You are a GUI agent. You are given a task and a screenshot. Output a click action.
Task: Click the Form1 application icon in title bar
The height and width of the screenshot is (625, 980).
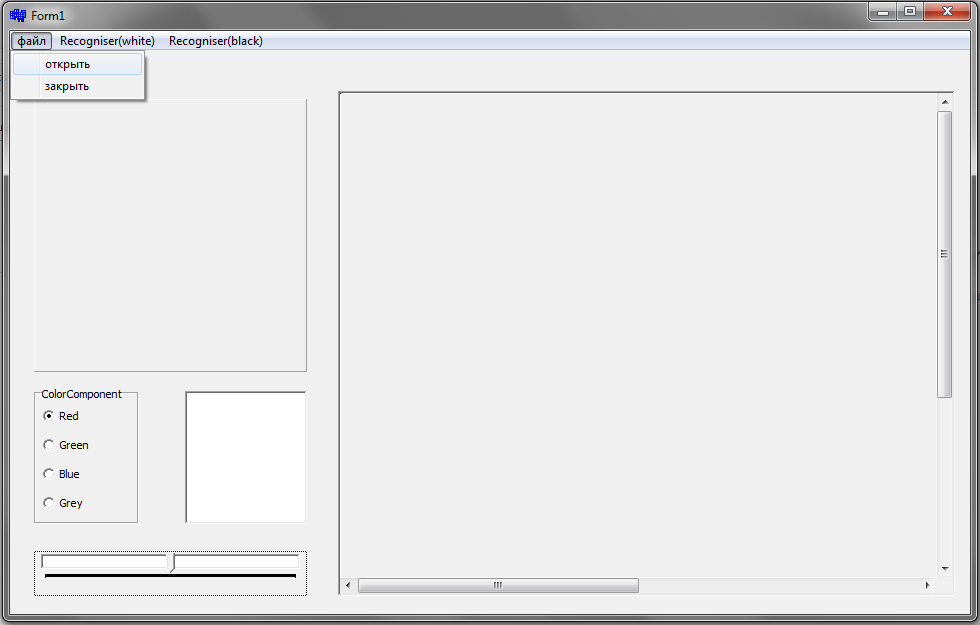[x=18, y=15]
